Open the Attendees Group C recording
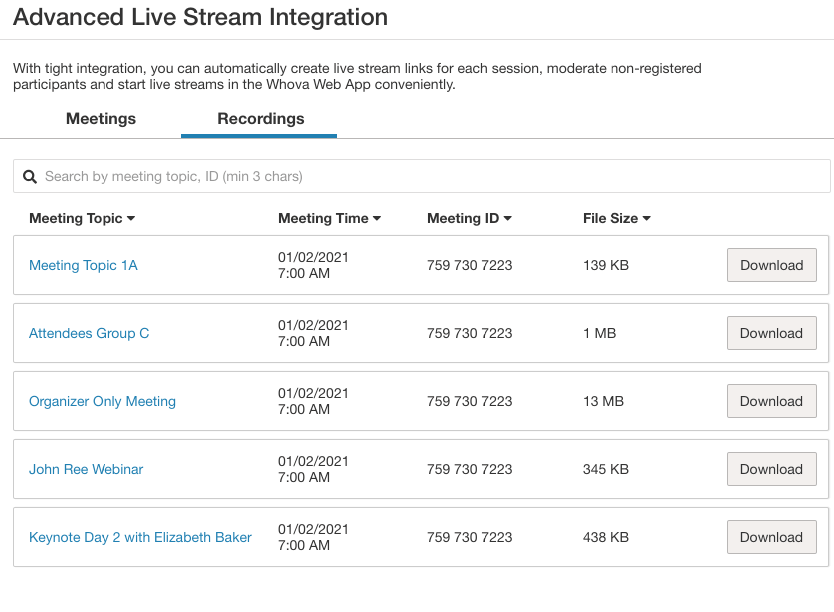 click(89, 334)
